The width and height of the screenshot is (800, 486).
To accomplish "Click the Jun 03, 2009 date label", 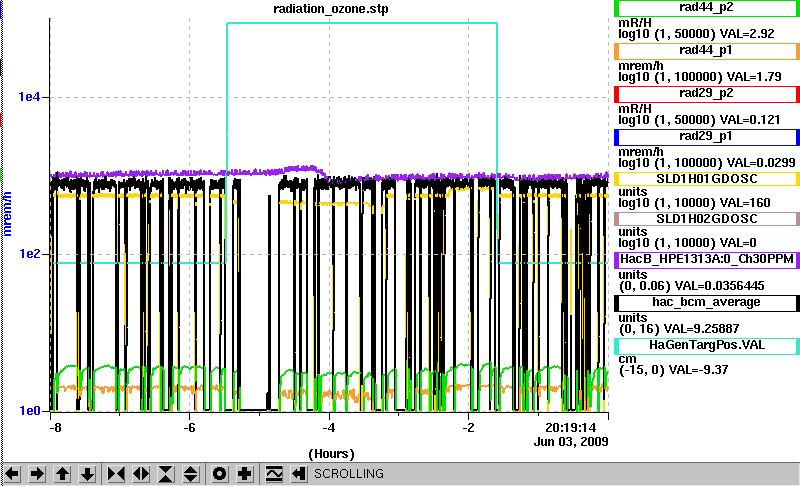I will [x=571, y=442].
